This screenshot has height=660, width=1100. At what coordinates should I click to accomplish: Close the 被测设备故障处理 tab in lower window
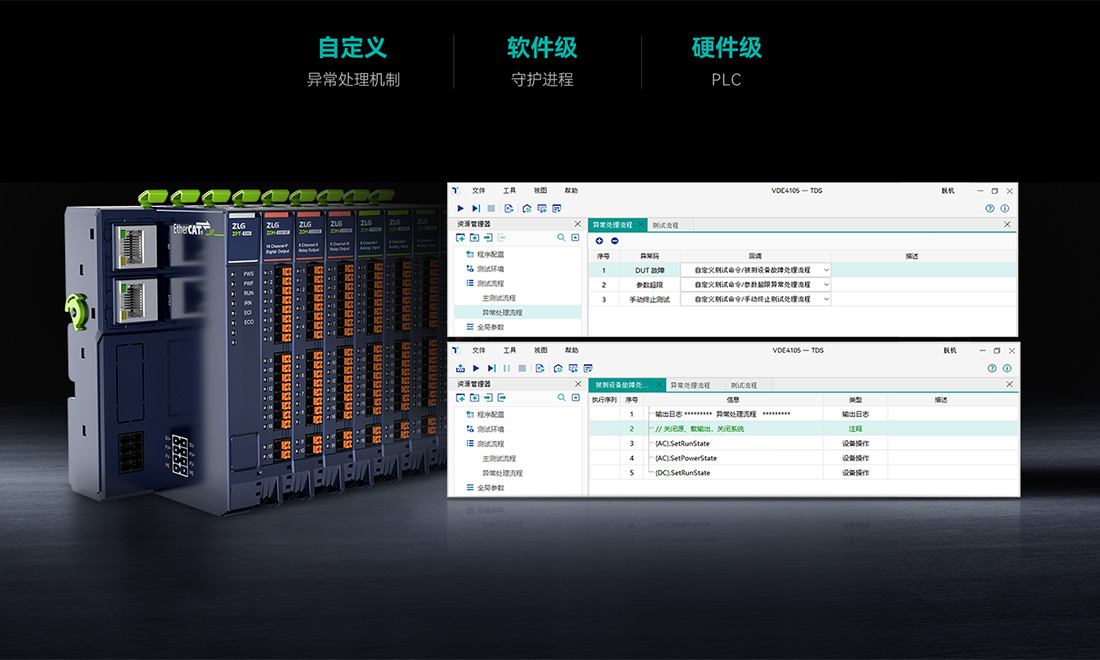point(659,385)
